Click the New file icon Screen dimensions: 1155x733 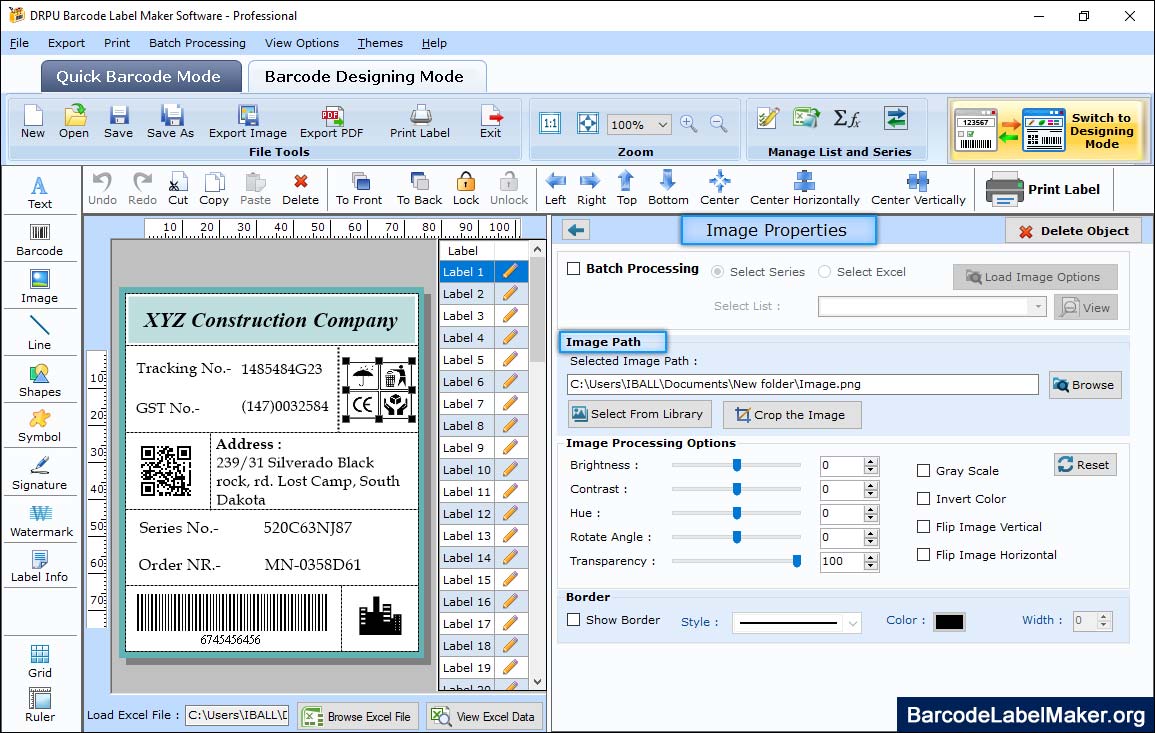click(32, 122)
